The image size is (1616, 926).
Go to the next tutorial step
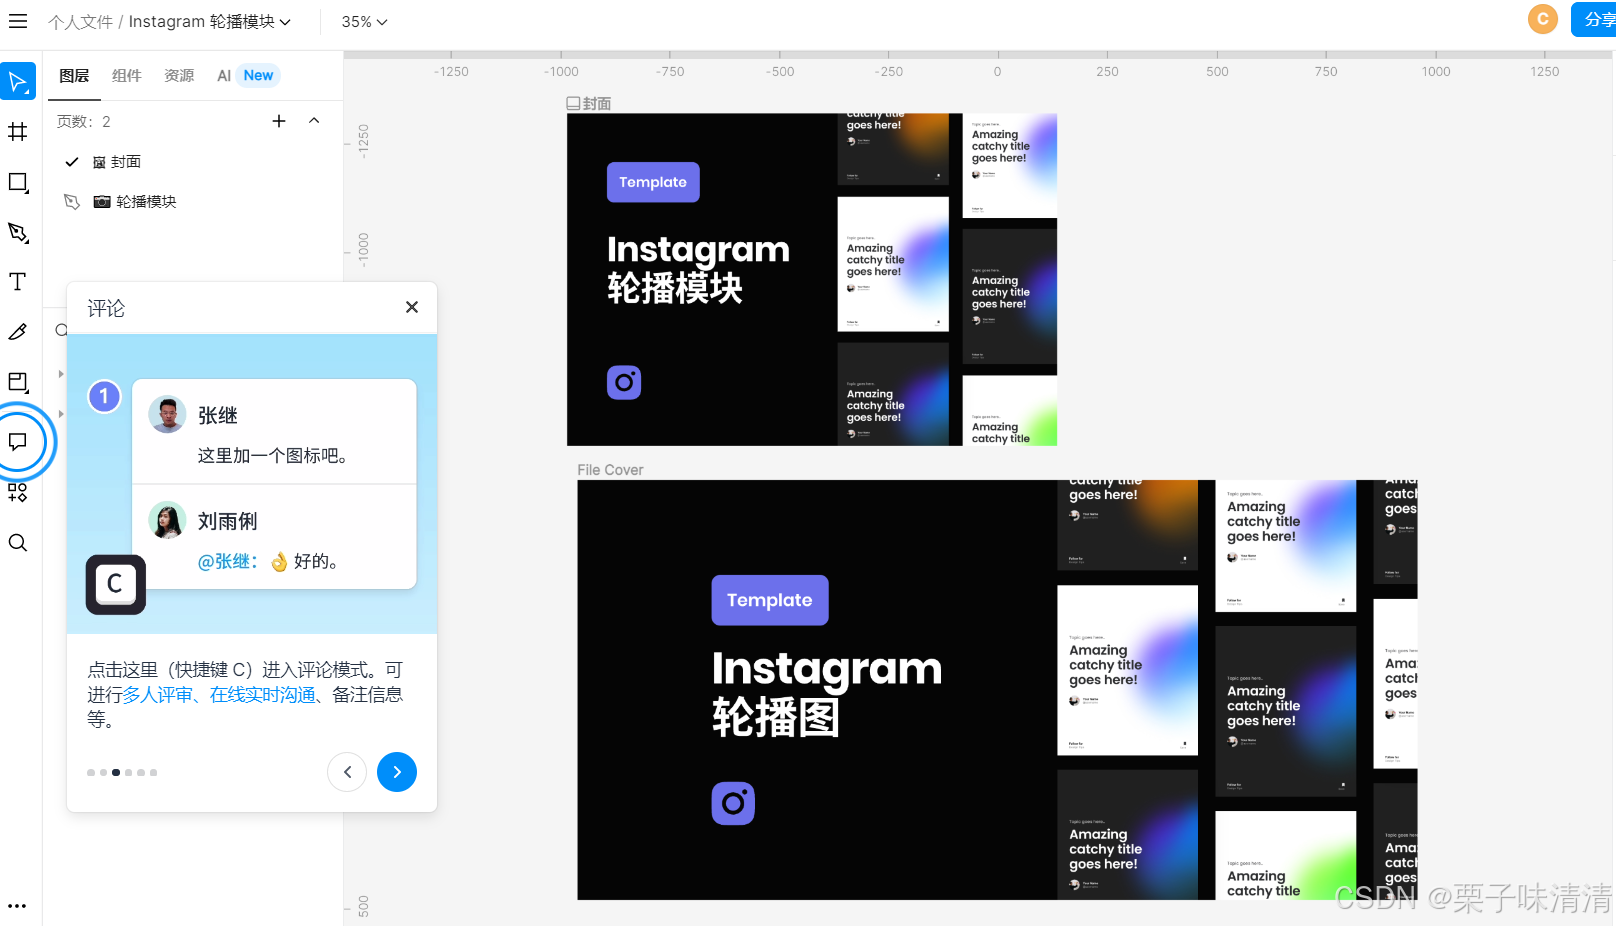coord(397,772)
